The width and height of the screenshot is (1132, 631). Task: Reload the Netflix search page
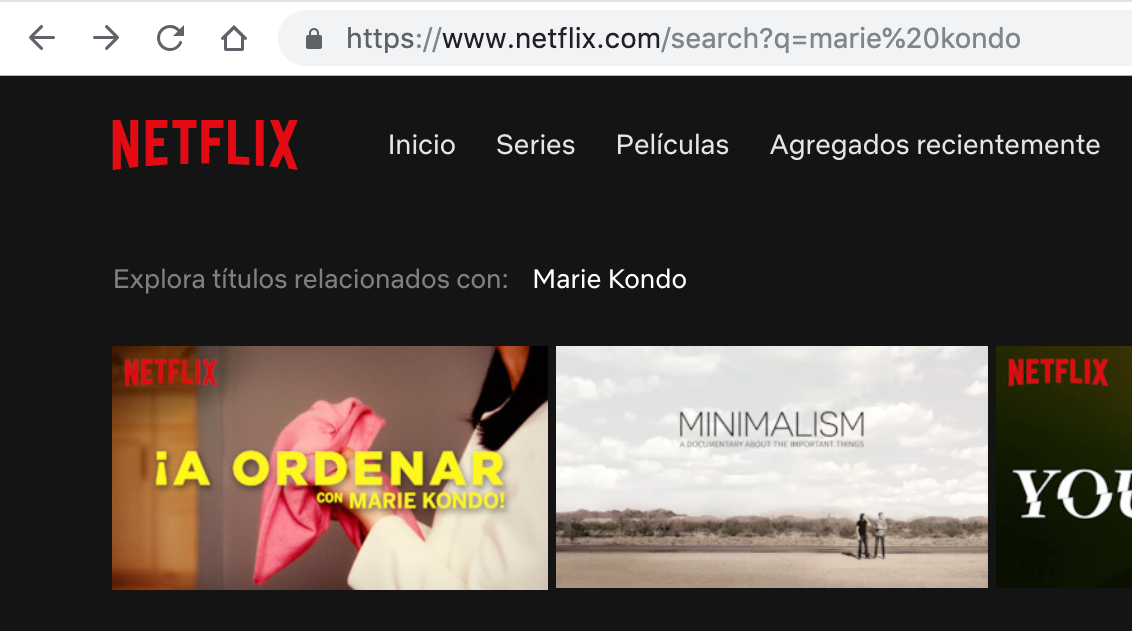tap(170, 38)
